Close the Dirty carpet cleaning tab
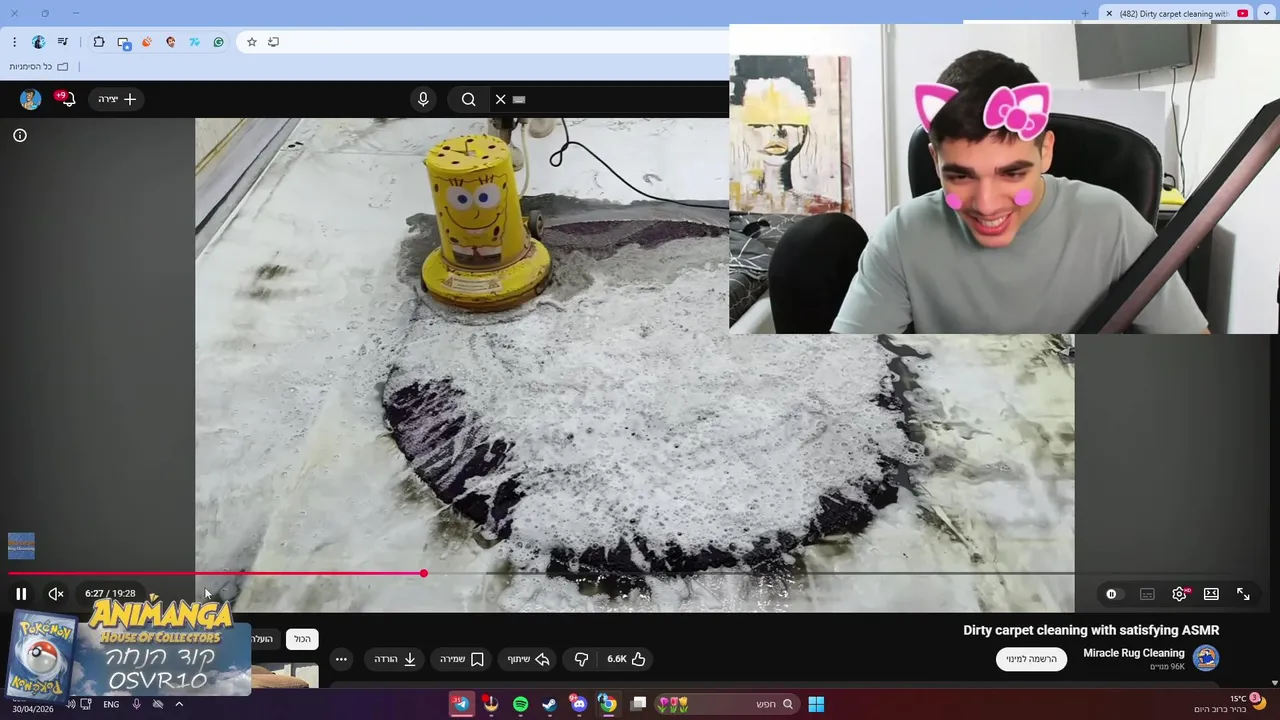 (x=1109, y=14)
